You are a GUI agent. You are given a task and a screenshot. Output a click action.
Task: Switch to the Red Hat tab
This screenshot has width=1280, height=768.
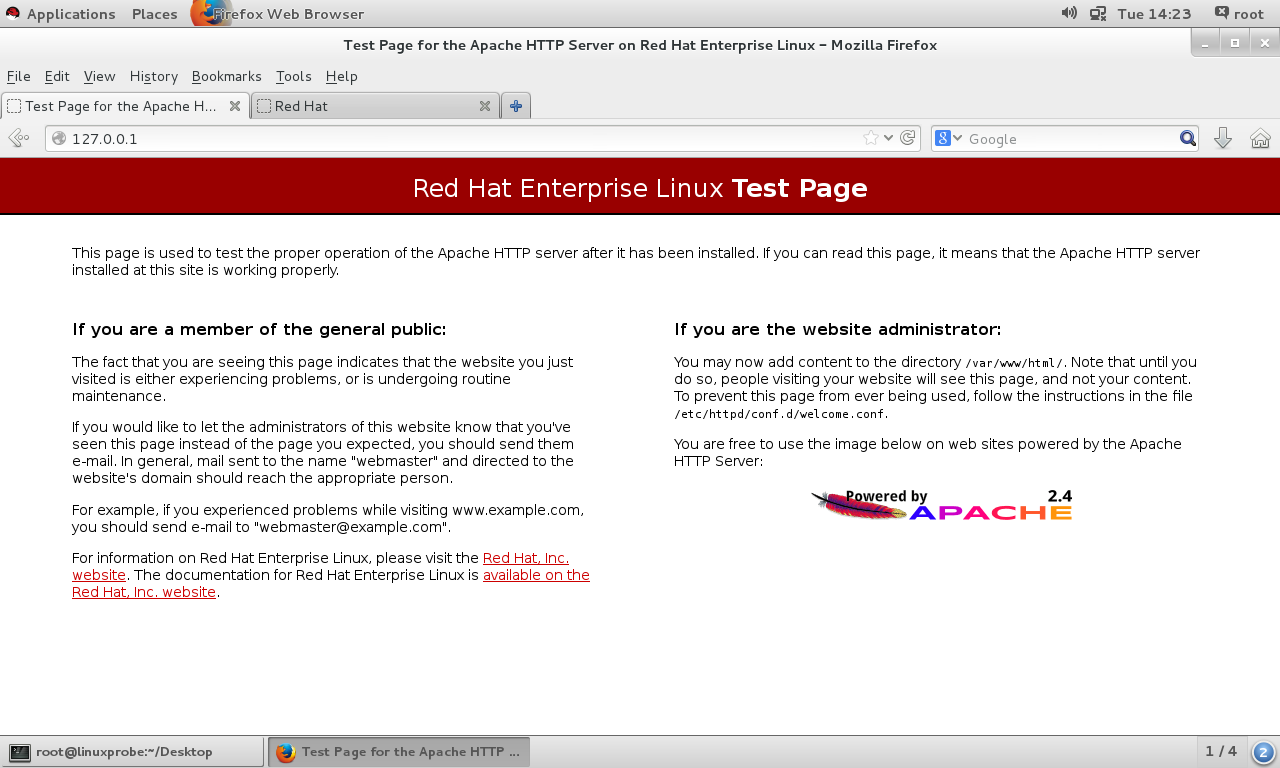[x=365, y=106]
